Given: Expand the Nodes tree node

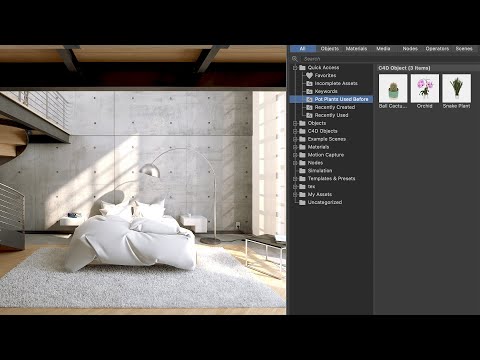Looking at the screenshot, I should 295,163.
